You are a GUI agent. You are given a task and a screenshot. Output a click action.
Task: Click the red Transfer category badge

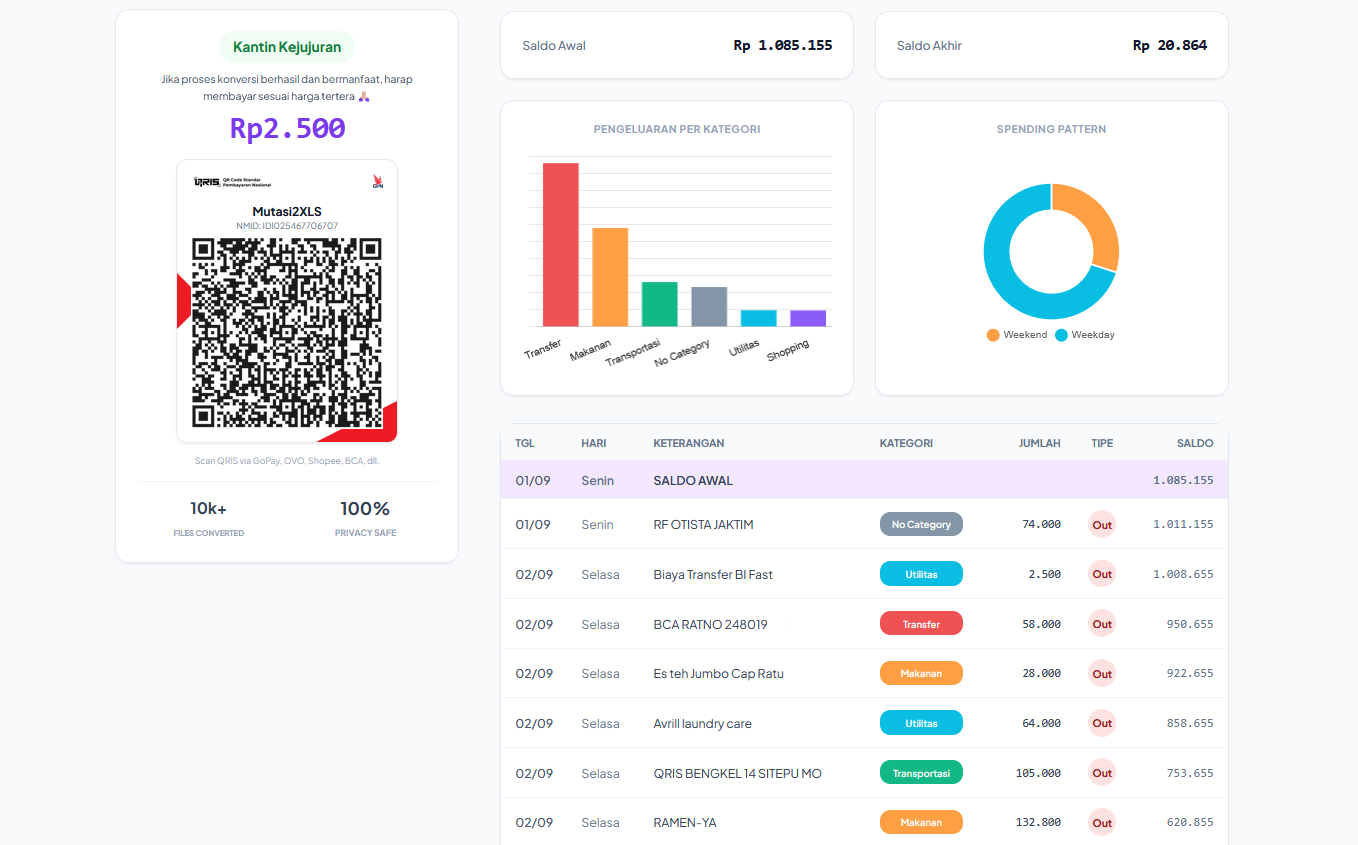pyautogui.click(x=921, y=624)
